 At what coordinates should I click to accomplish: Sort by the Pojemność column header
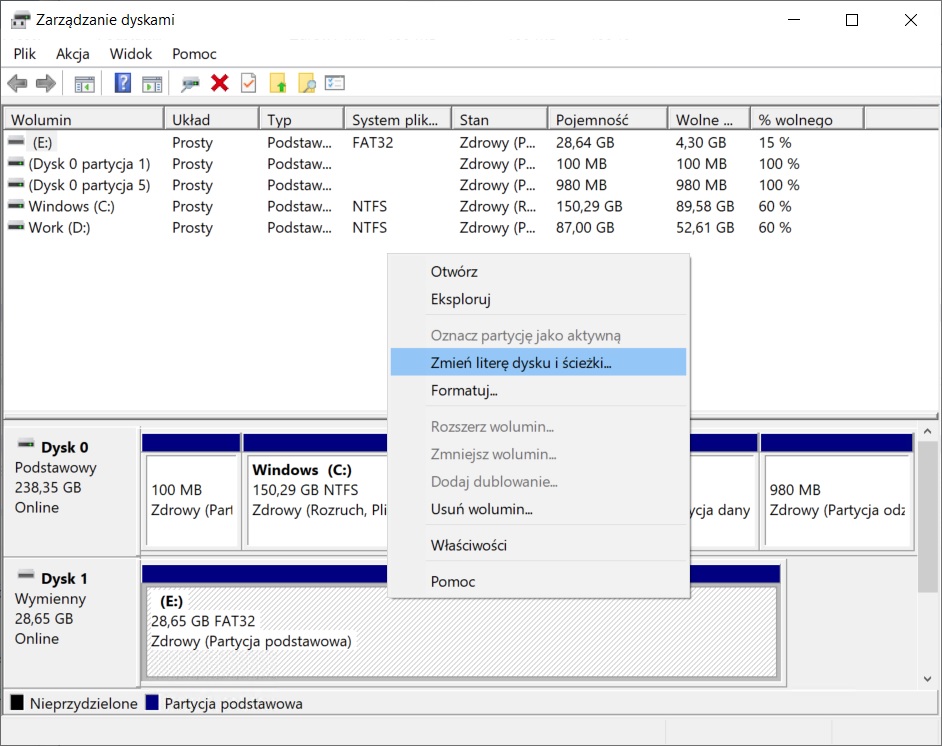[606, 120]
